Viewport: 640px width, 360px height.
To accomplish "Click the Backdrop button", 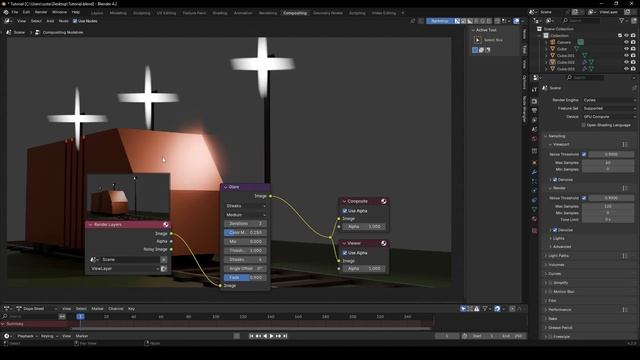I will tap(439, 21).
